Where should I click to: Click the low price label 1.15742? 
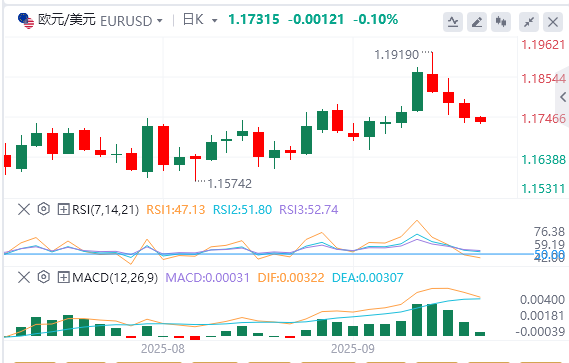(x=229, y=184)
